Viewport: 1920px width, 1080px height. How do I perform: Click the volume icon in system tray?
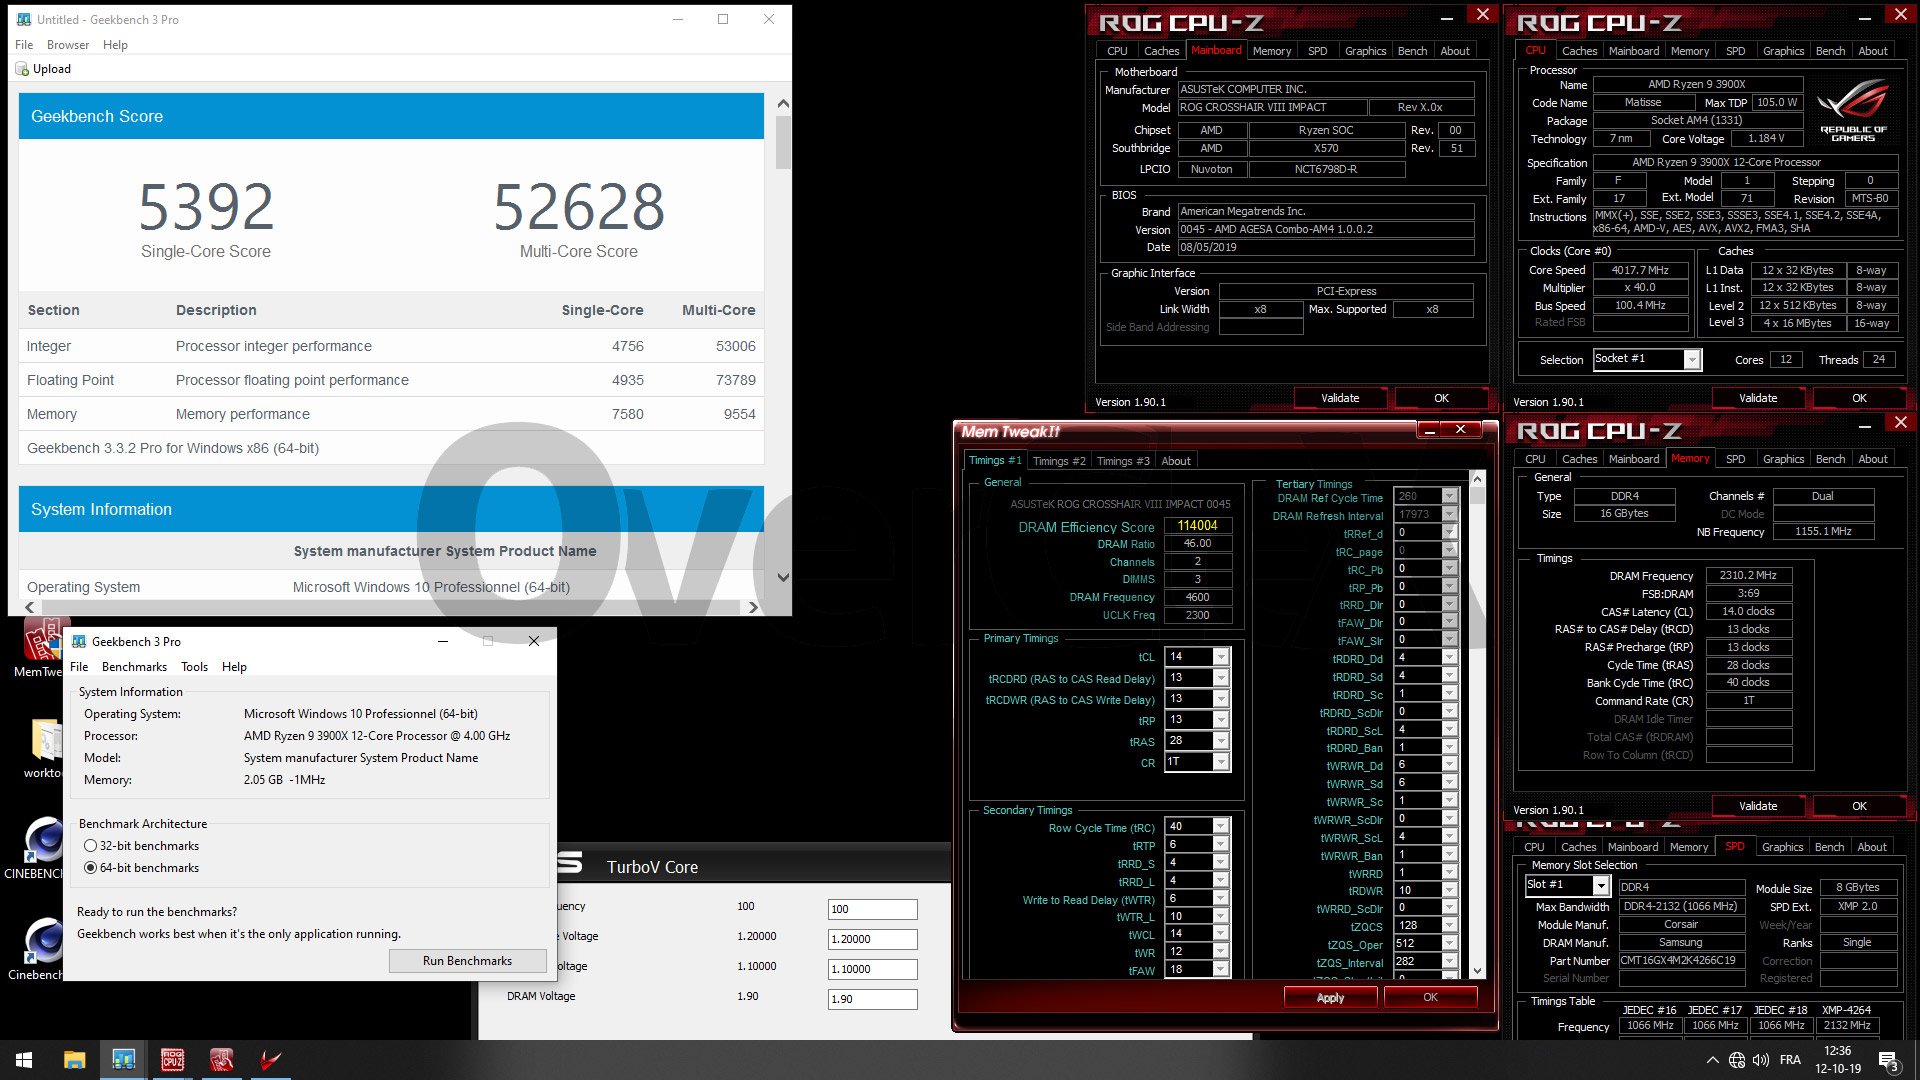tap(1761, 1060)
